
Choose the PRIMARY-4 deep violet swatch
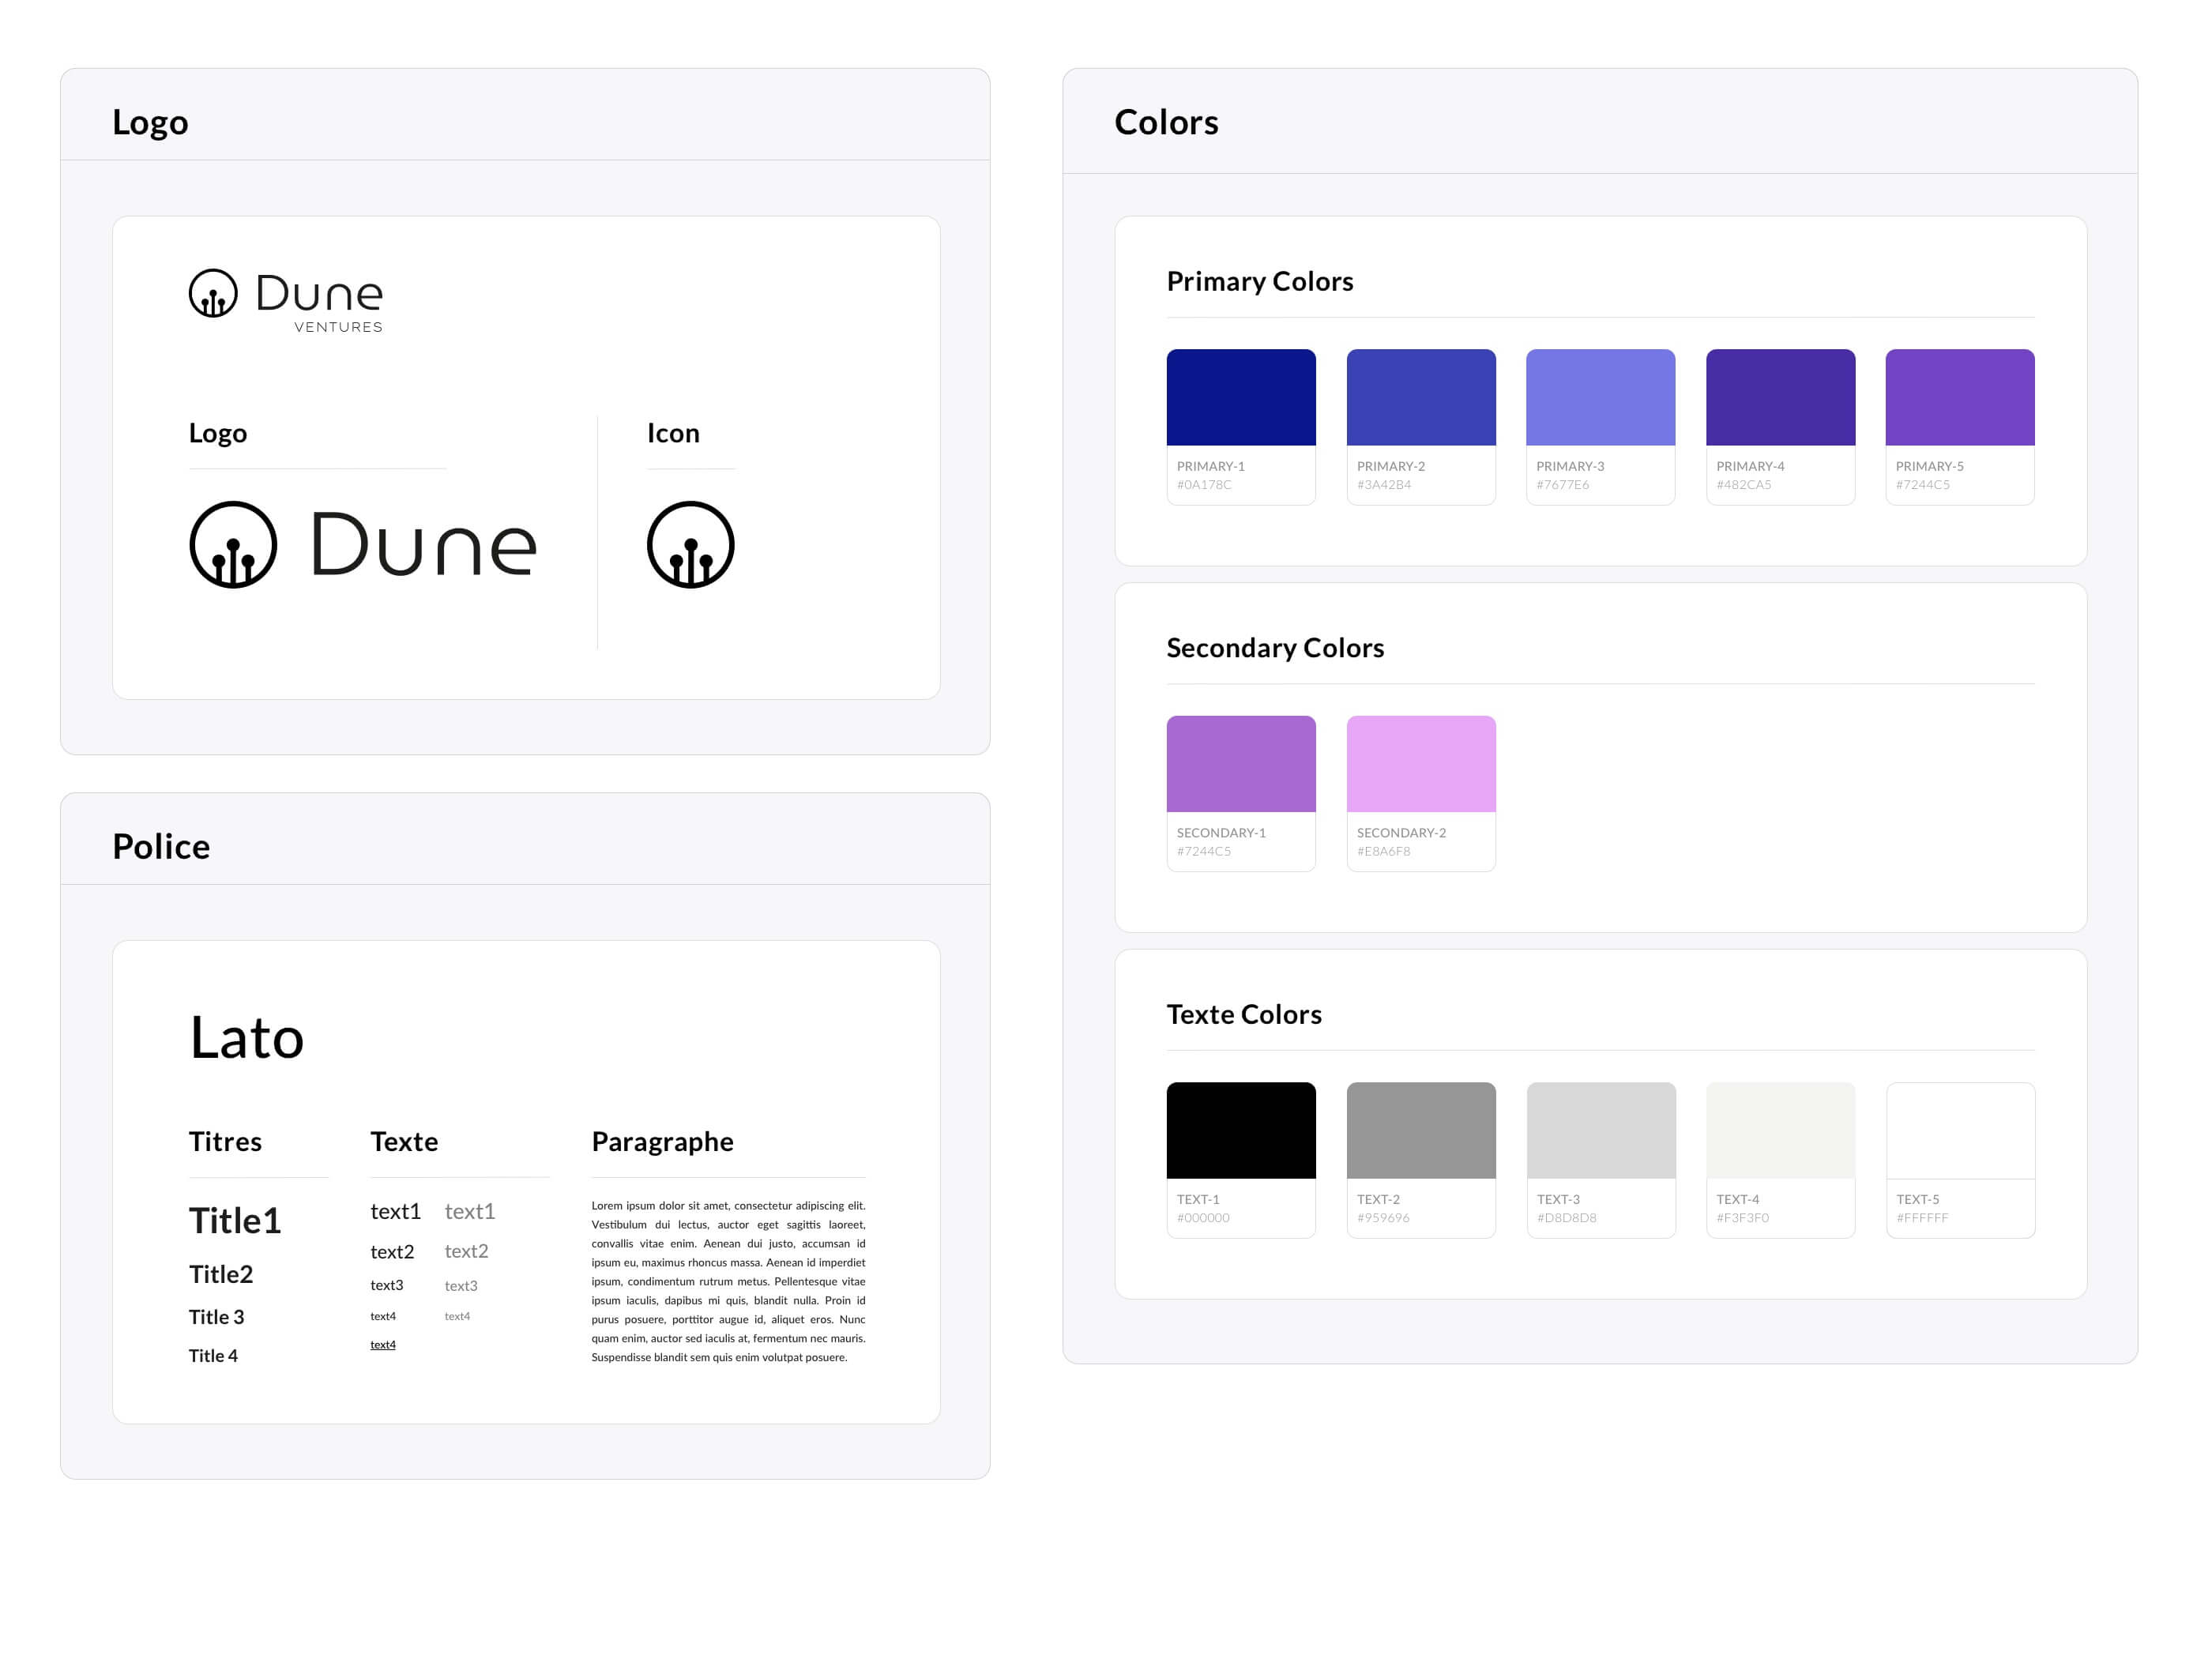1780,397
